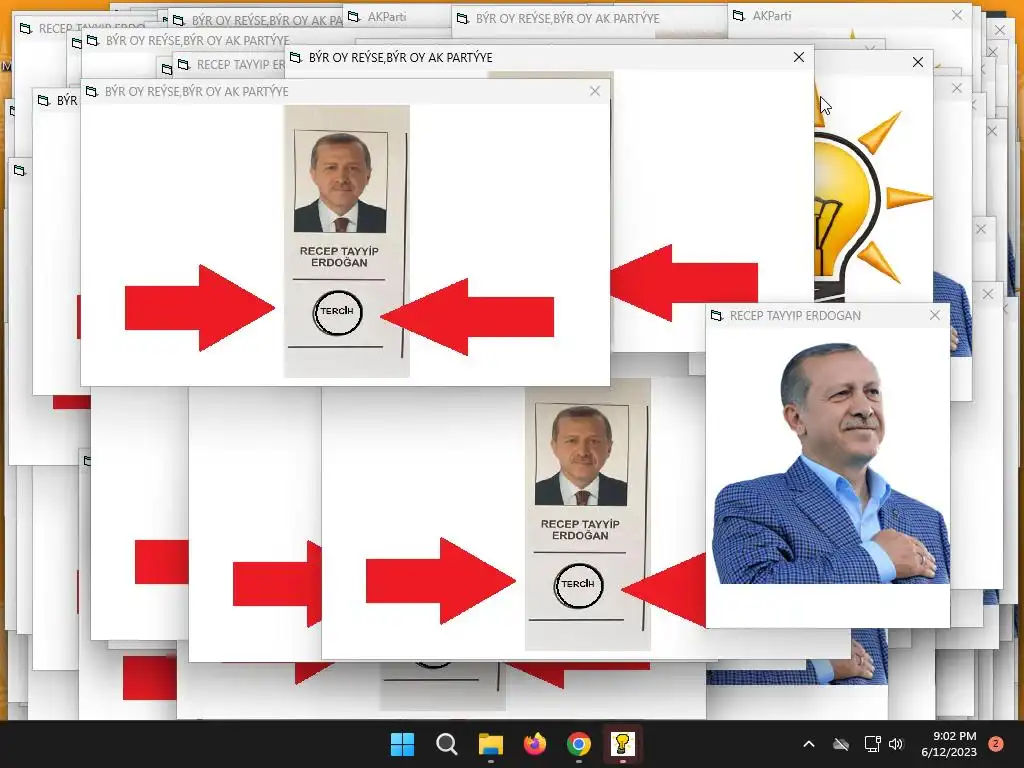The image size is (1024, 768).
Task: Open File Explorer from the taskbar
Action: point(490,744)
